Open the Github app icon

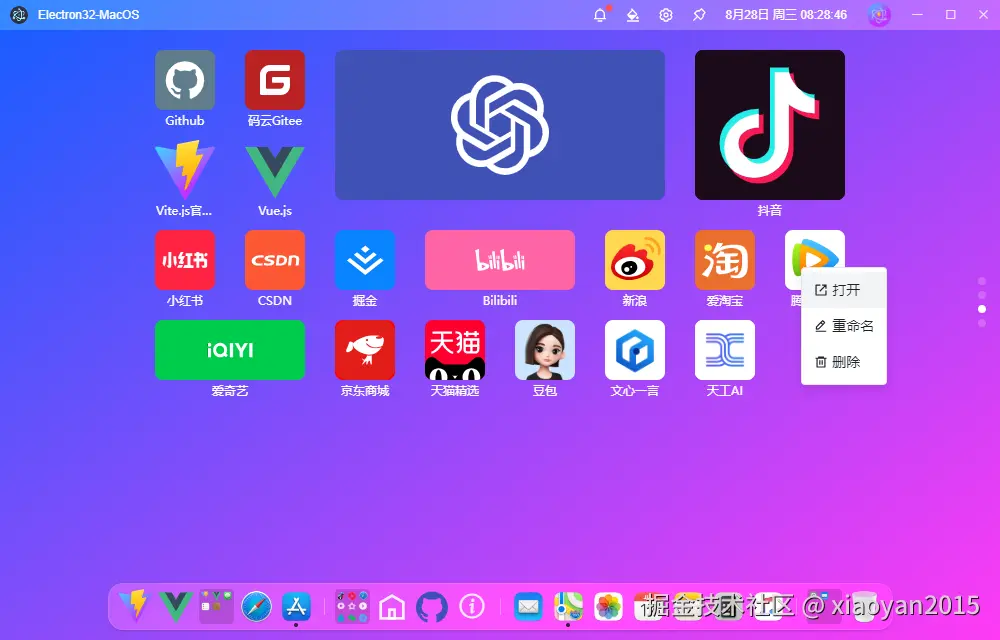[x=185, y=80]
